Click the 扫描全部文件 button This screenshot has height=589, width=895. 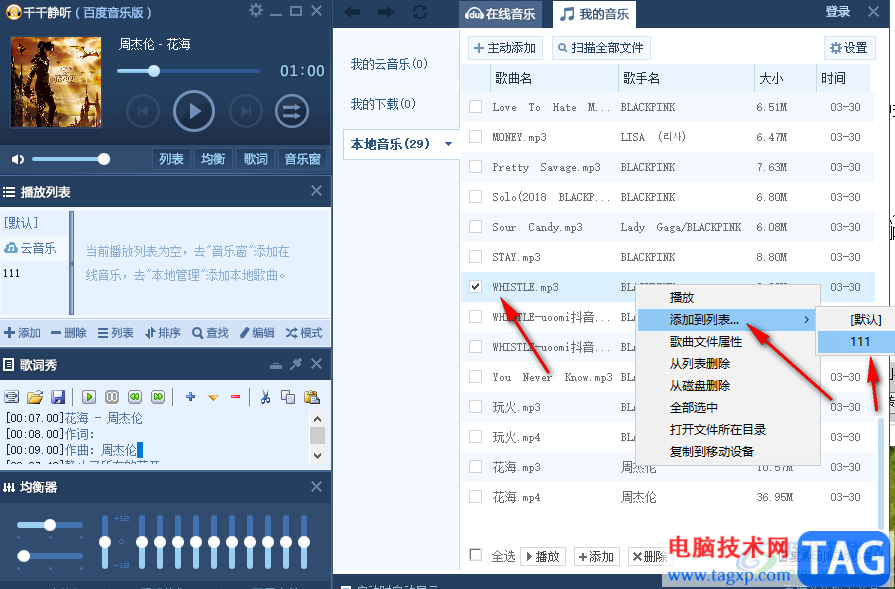tap(601, 48)
